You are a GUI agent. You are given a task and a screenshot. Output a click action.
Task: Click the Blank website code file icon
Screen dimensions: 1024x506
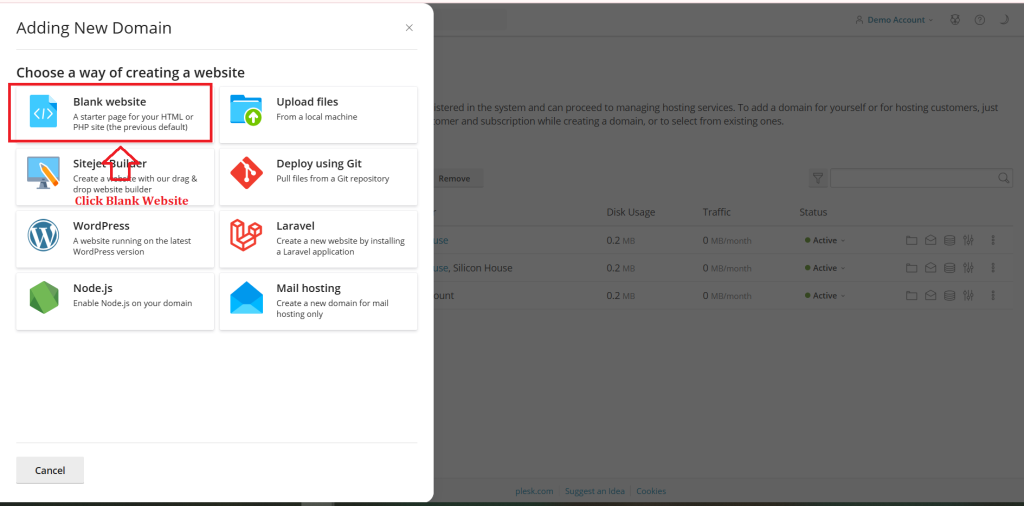click(x=44, y=112)
